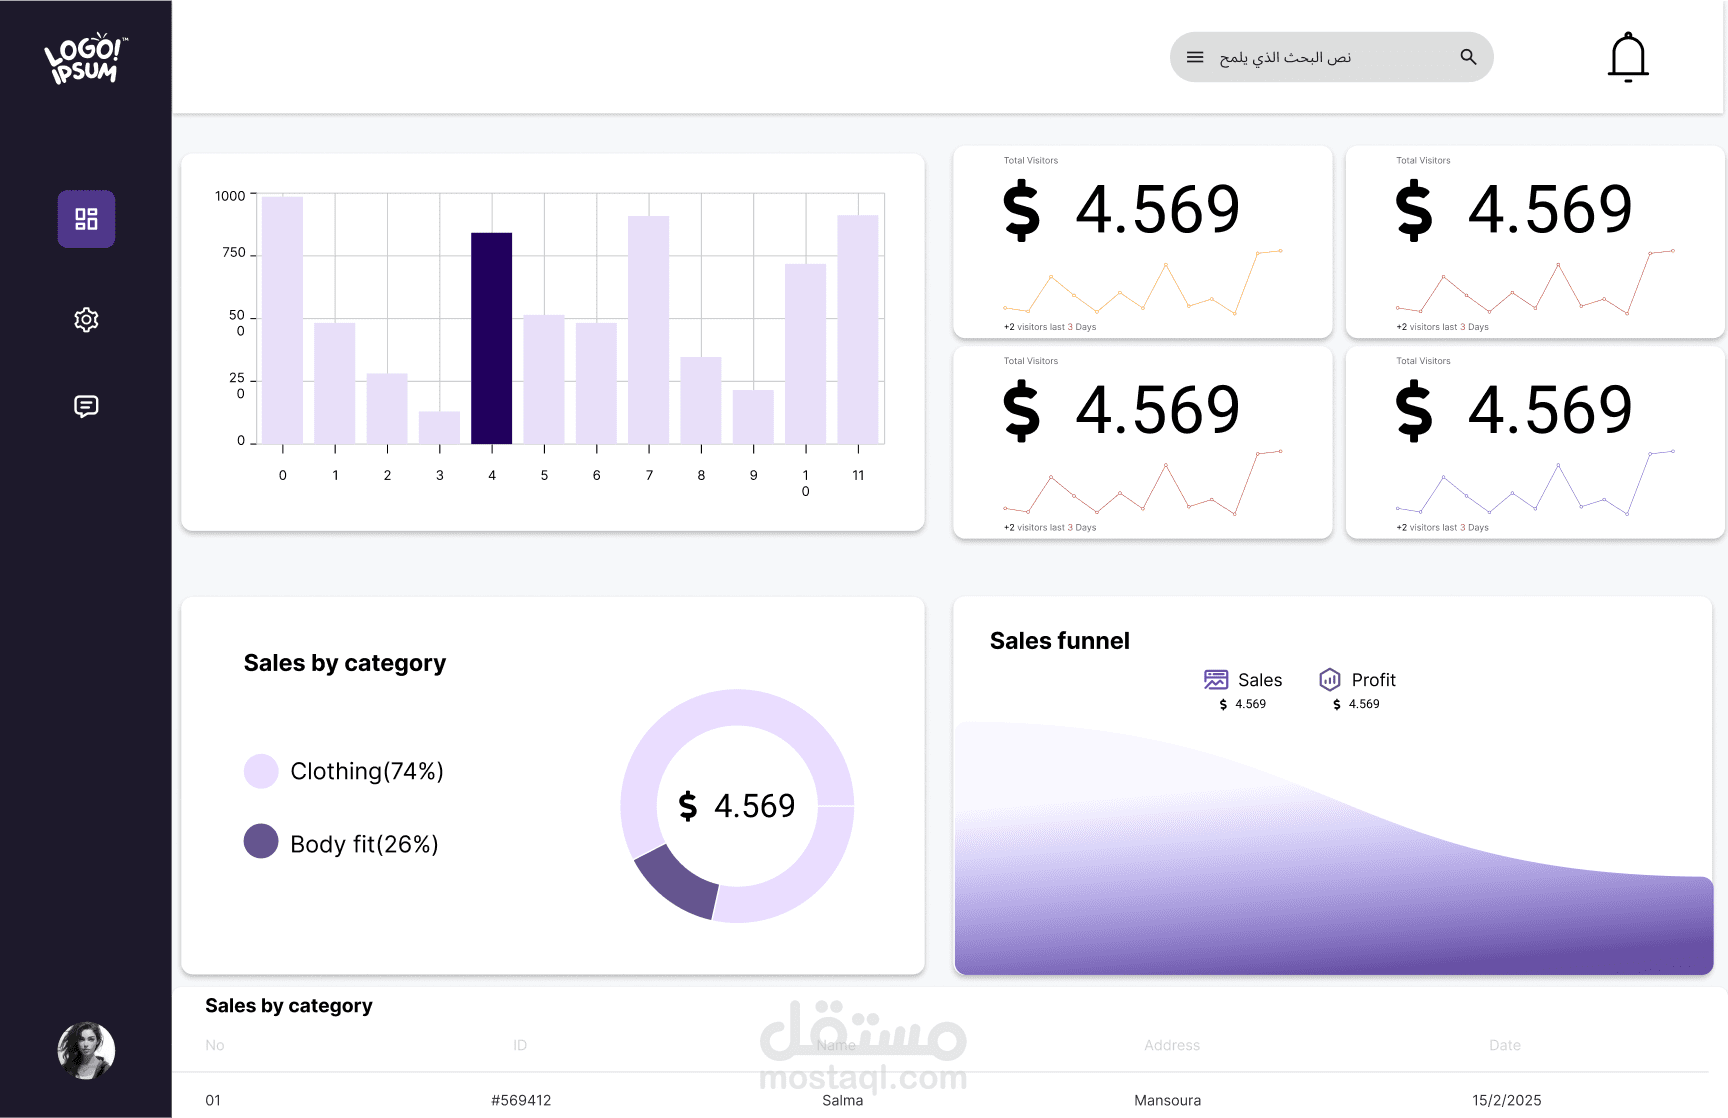Select the dark highlighted bar 4
This screenshot has width=1728, height=1118.
[x=492, y=338]
